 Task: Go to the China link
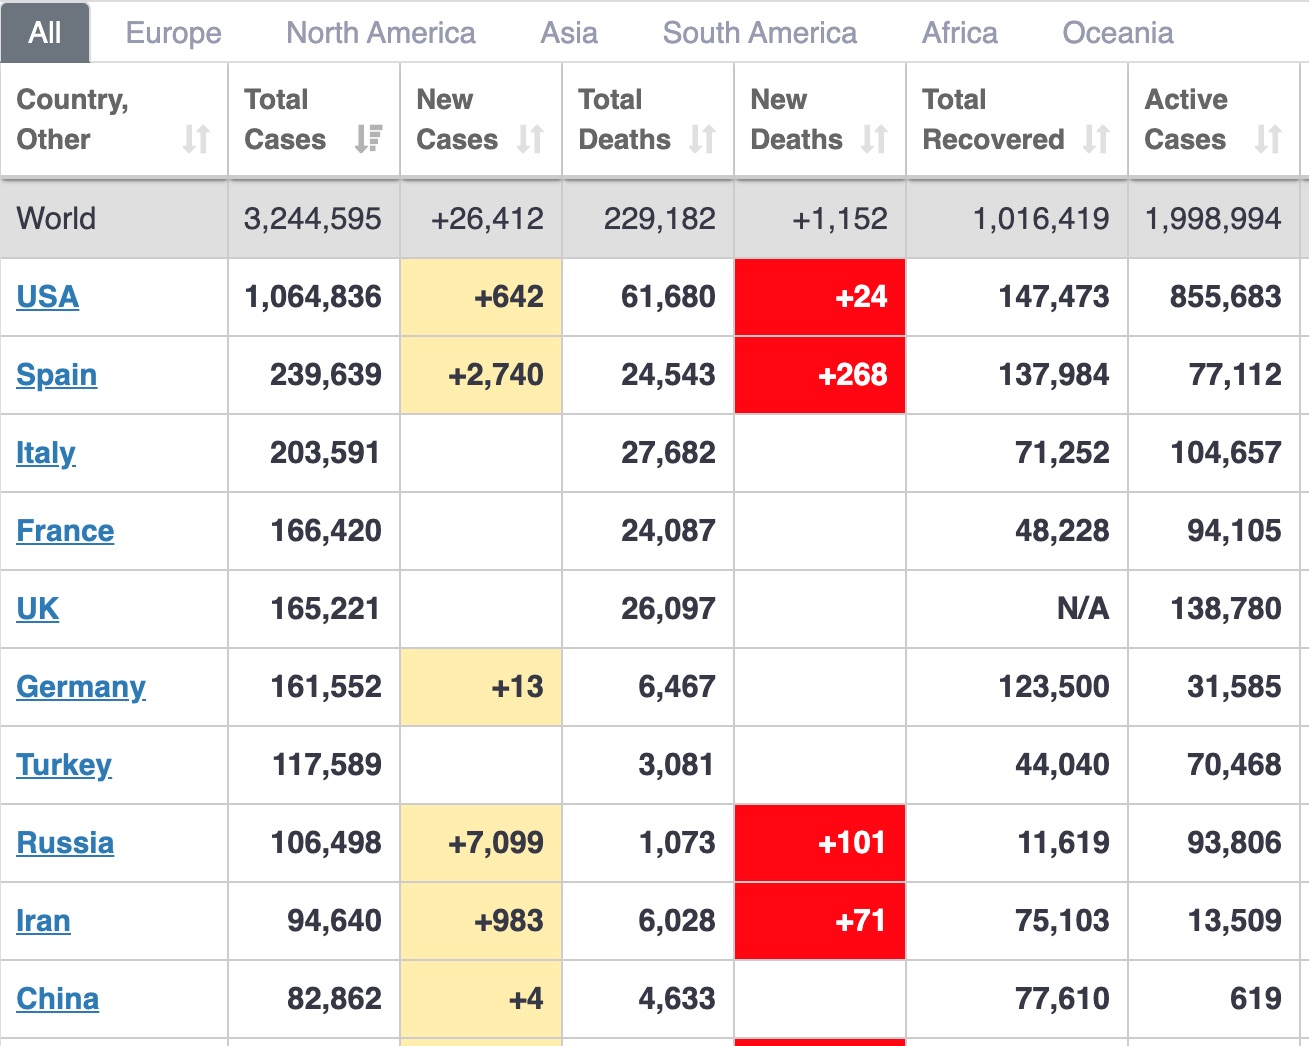58,999
